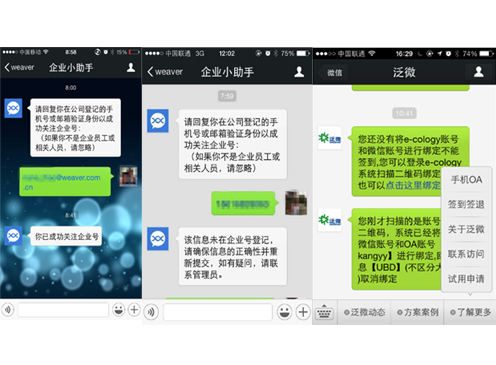Go back to weaver in middle chat
496x365 pixels.
[x=165, y=72]
